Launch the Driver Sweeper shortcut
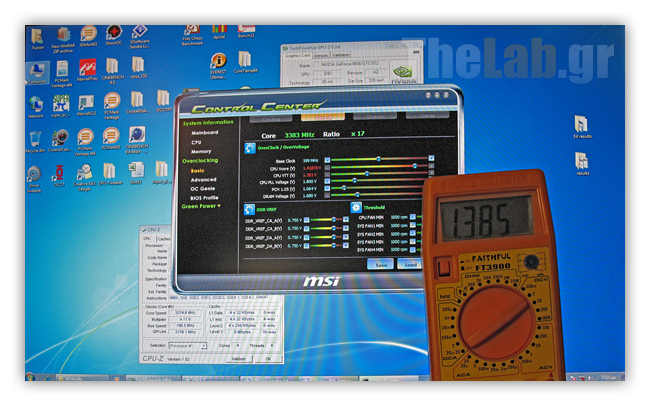The image size is (650, 406). tap(35, 172)
